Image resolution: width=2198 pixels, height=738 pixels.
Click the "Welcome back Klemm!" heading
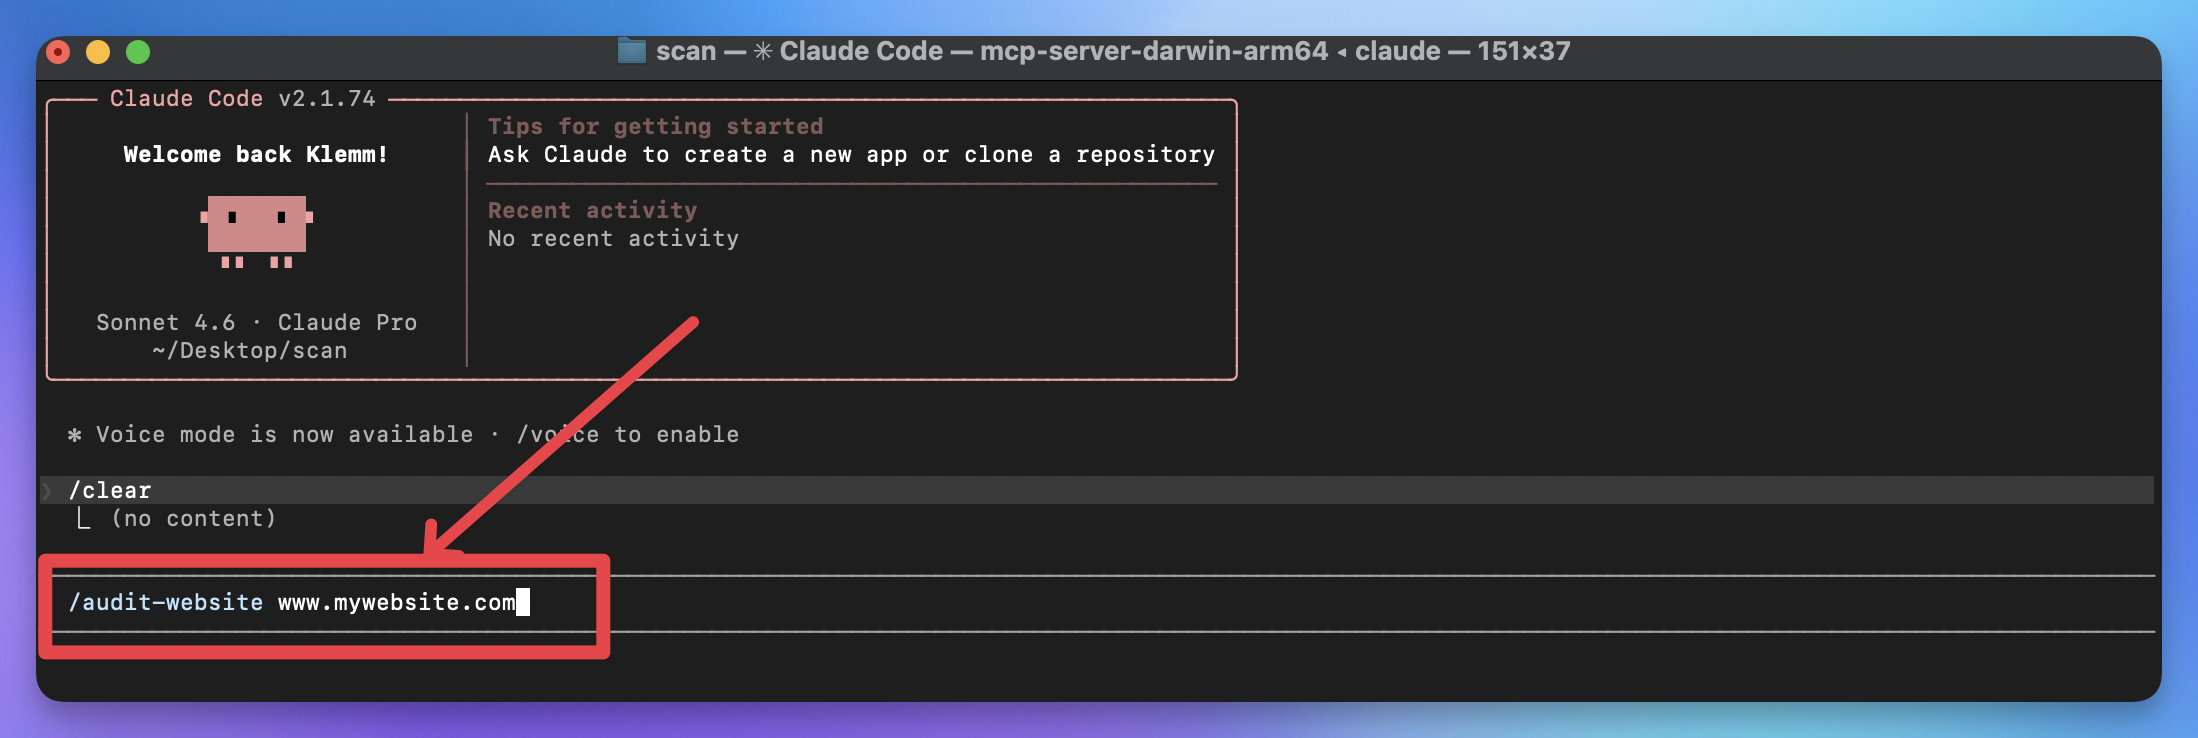click(256, 155)
